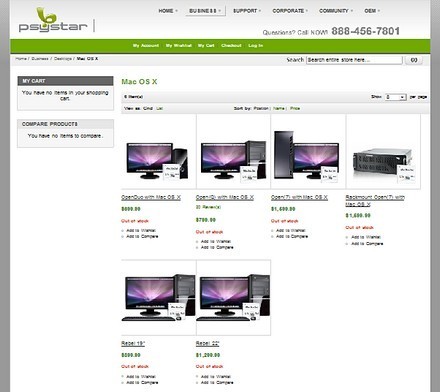Focus the search entire store field
This screenshot has width=440, height=392.
pyautogui.click(x=354, y=60)
